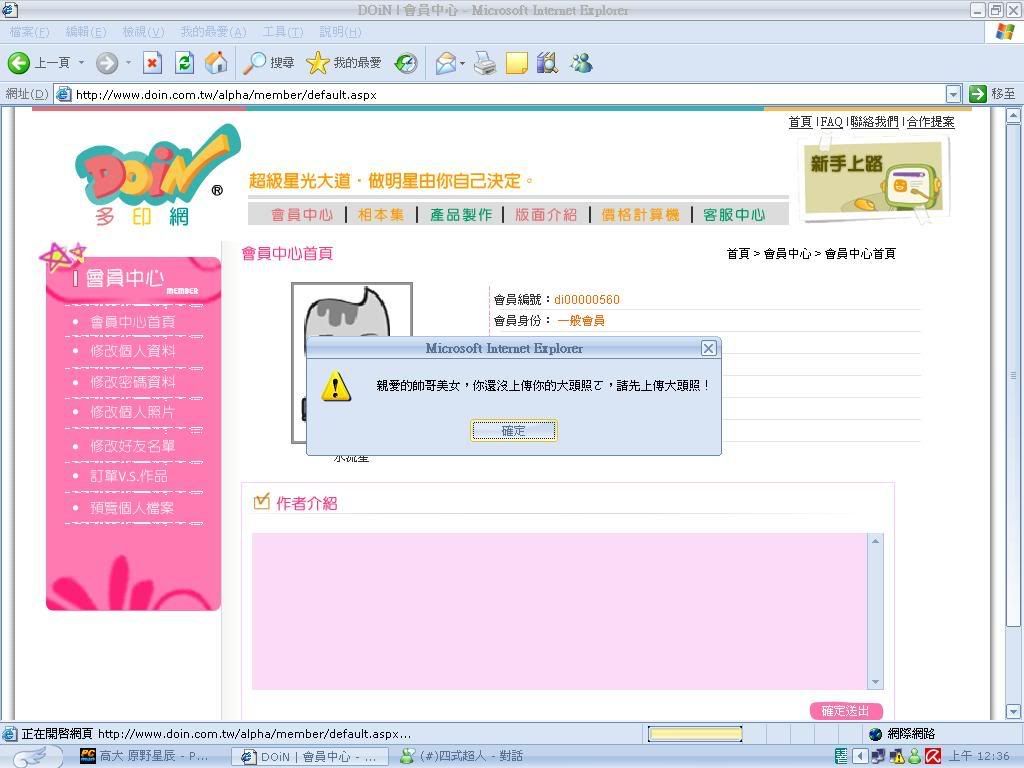
Task: Switch to 四式超人 chat taskbar window
Action: [x=470, y=756]
